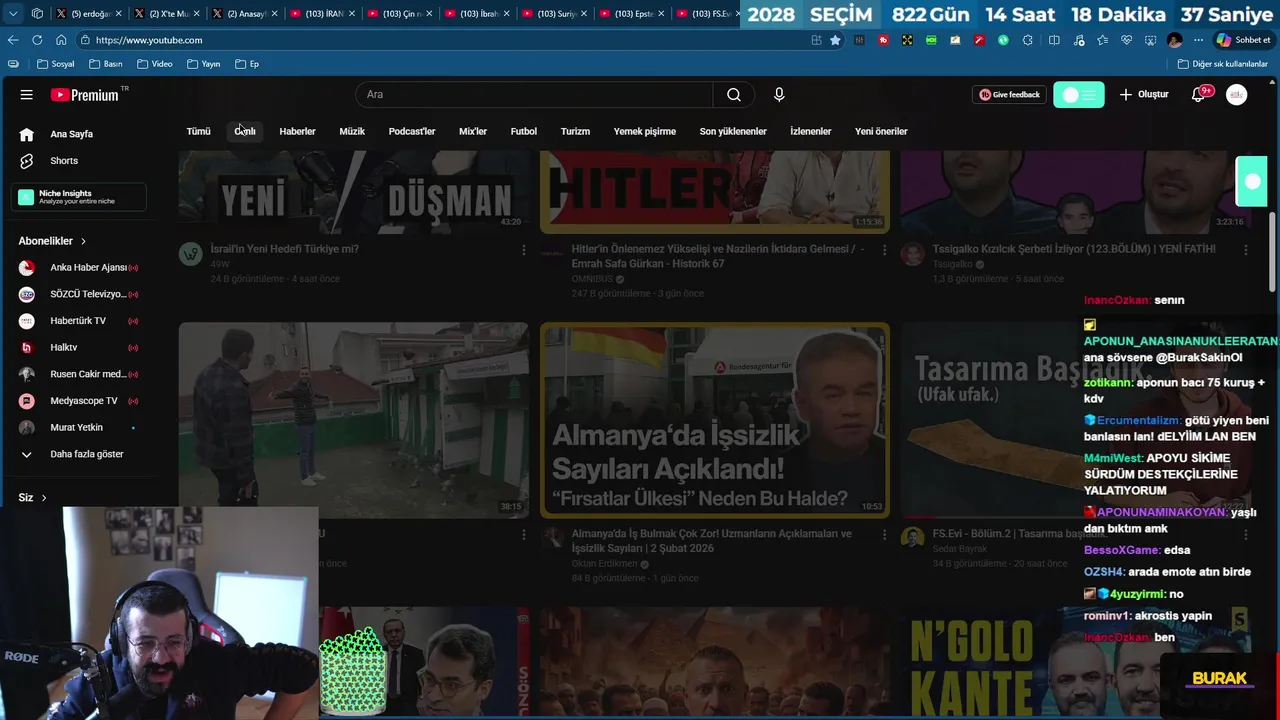Open the favorites list star icon
This screenshot has height=720, width=1280.
[x=1102, y=40]
